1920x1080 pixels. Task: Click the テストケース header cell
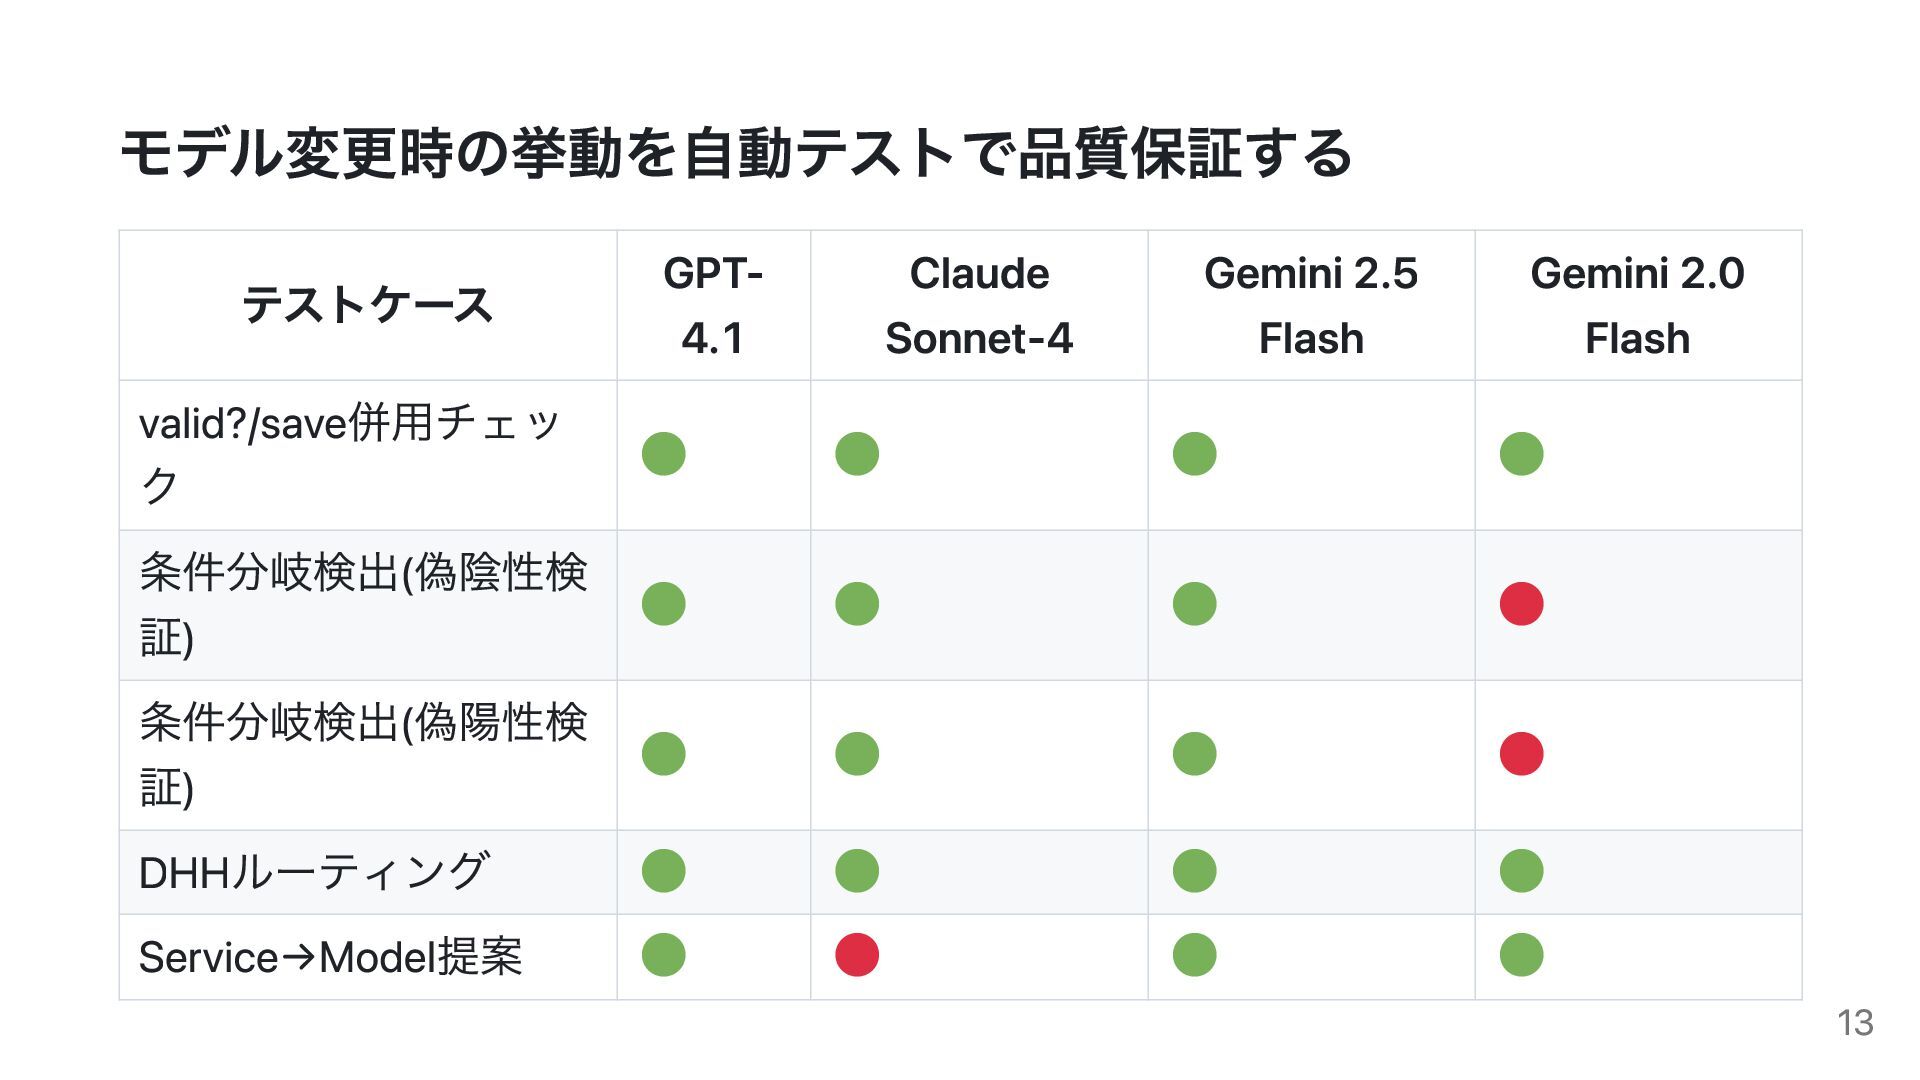click(368, 306)
